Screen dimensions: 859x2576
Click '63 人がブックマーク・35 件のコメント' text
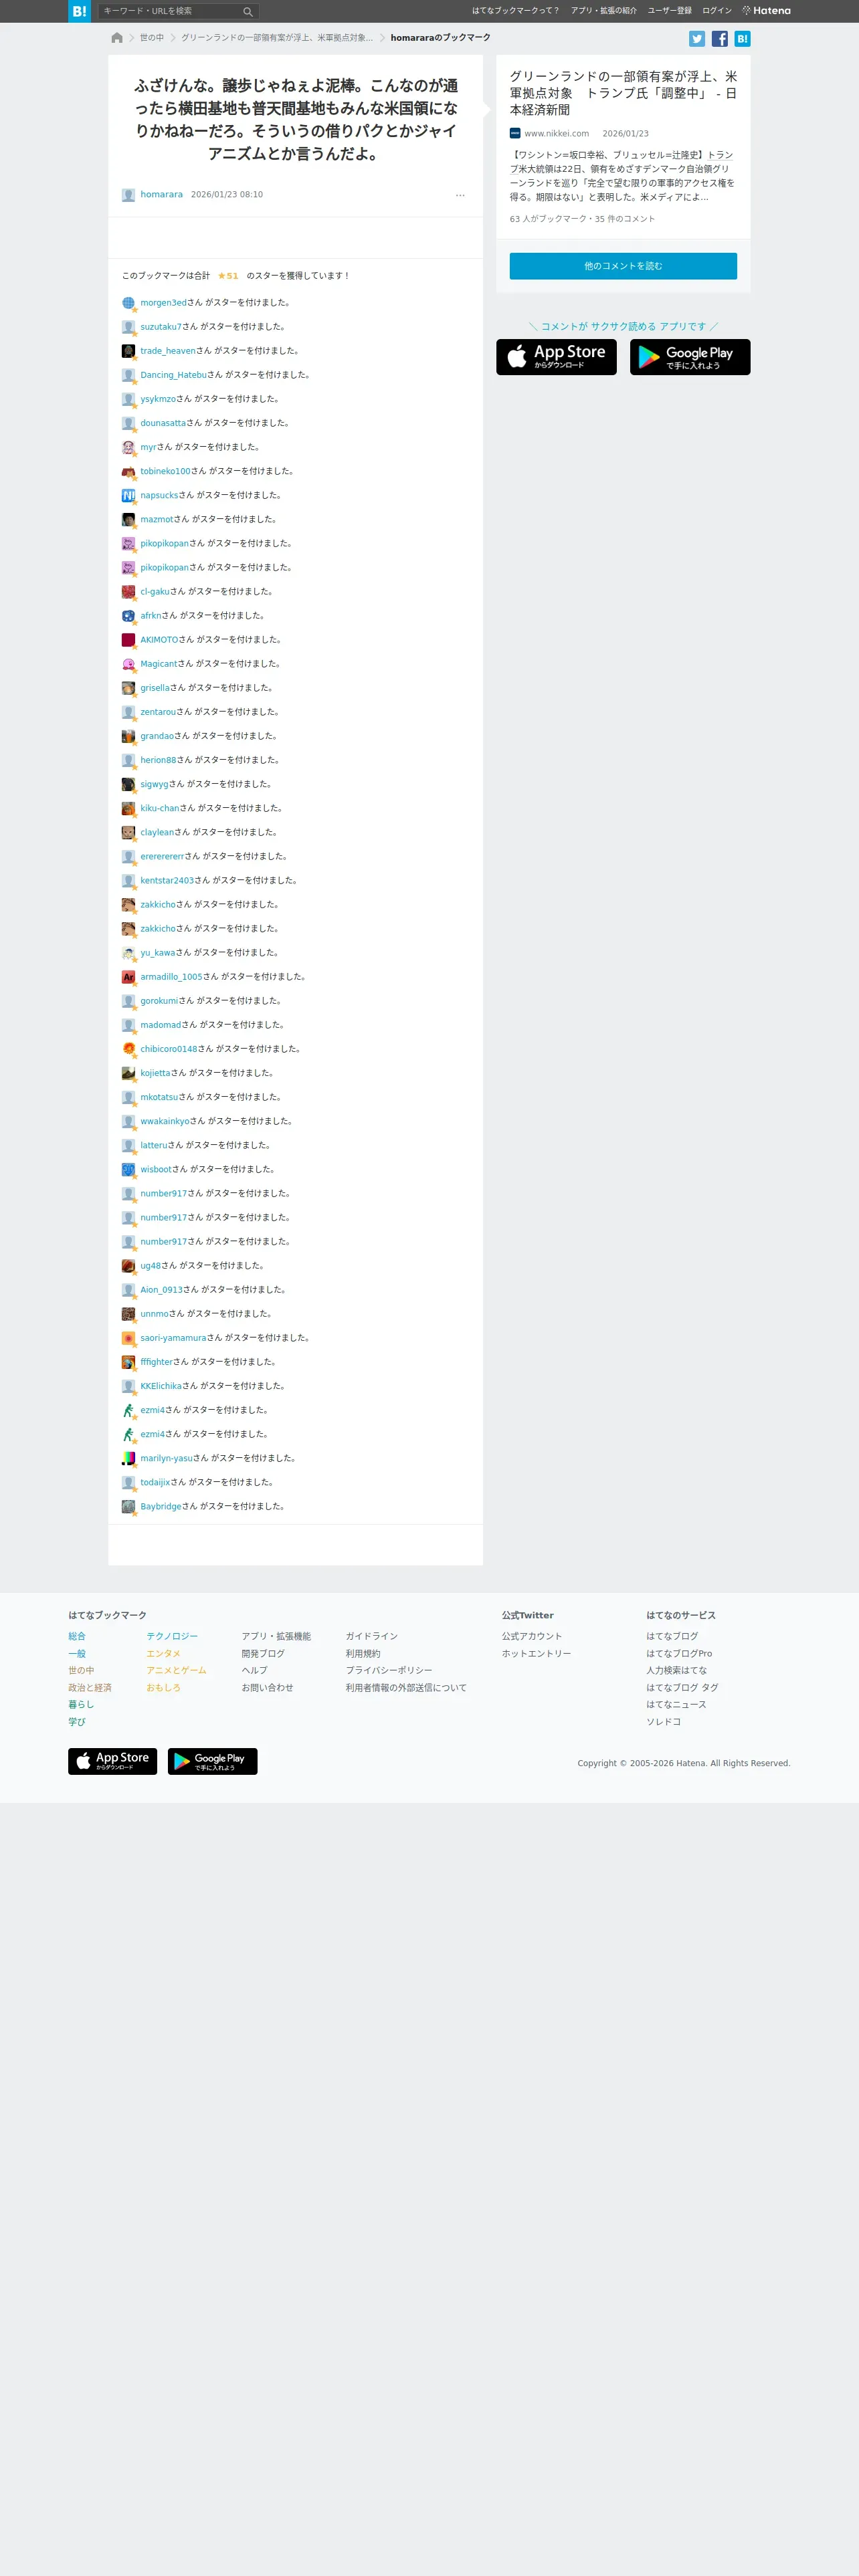pyautogui.click(x=582, y=219)
